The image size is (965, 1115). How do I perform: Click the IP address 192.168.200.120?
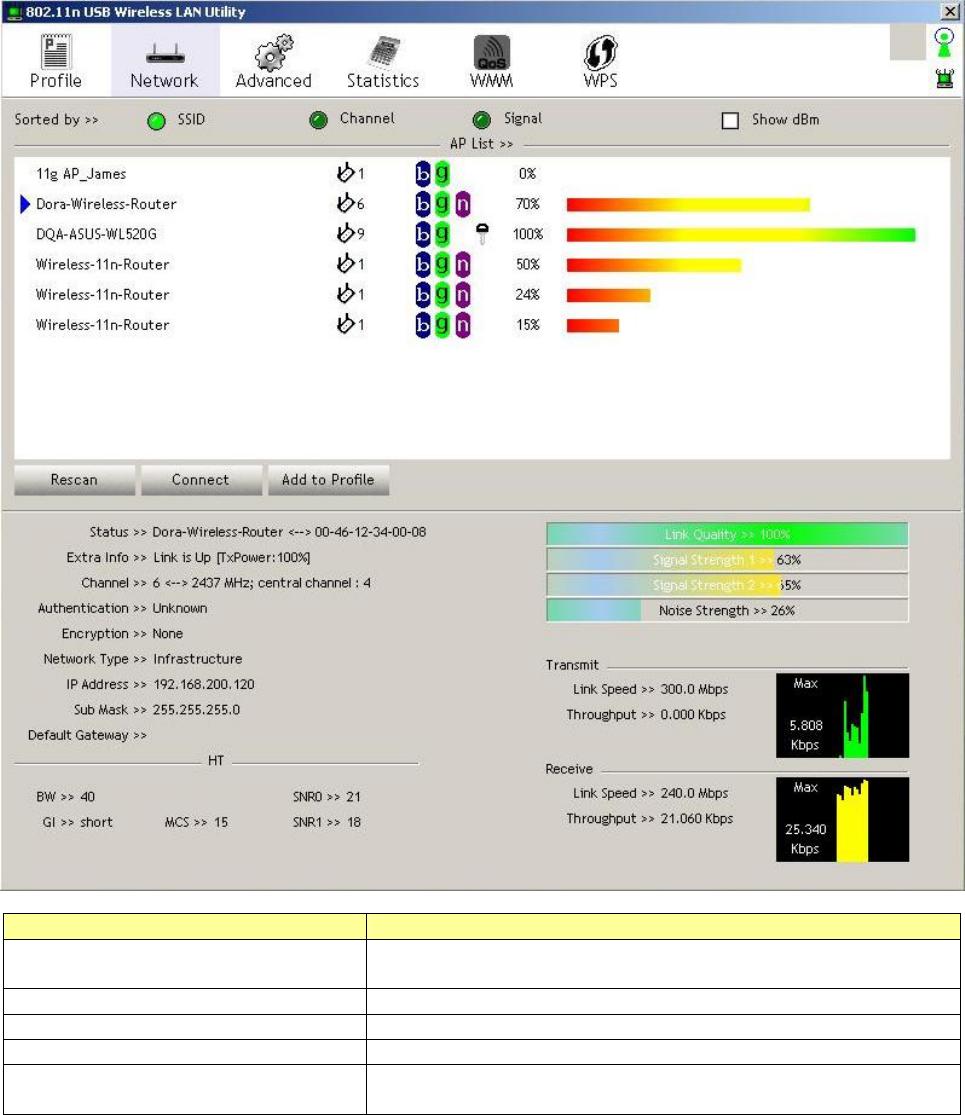(203, 684)
